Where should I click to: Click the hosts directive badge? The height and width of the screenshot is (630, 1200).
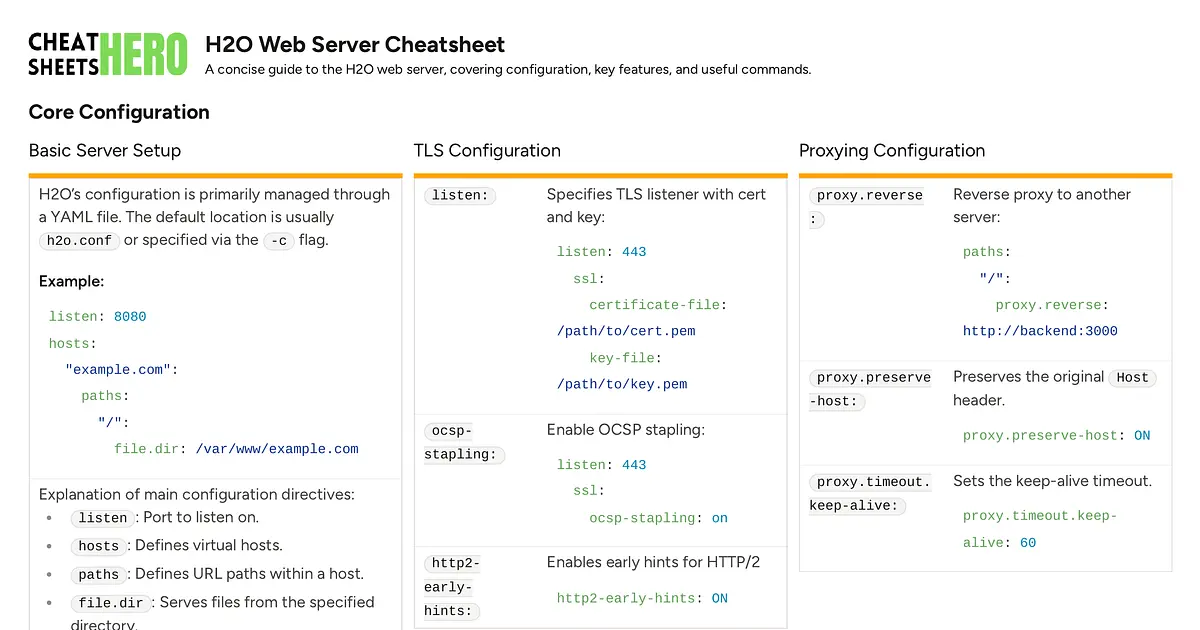point(98,546)
